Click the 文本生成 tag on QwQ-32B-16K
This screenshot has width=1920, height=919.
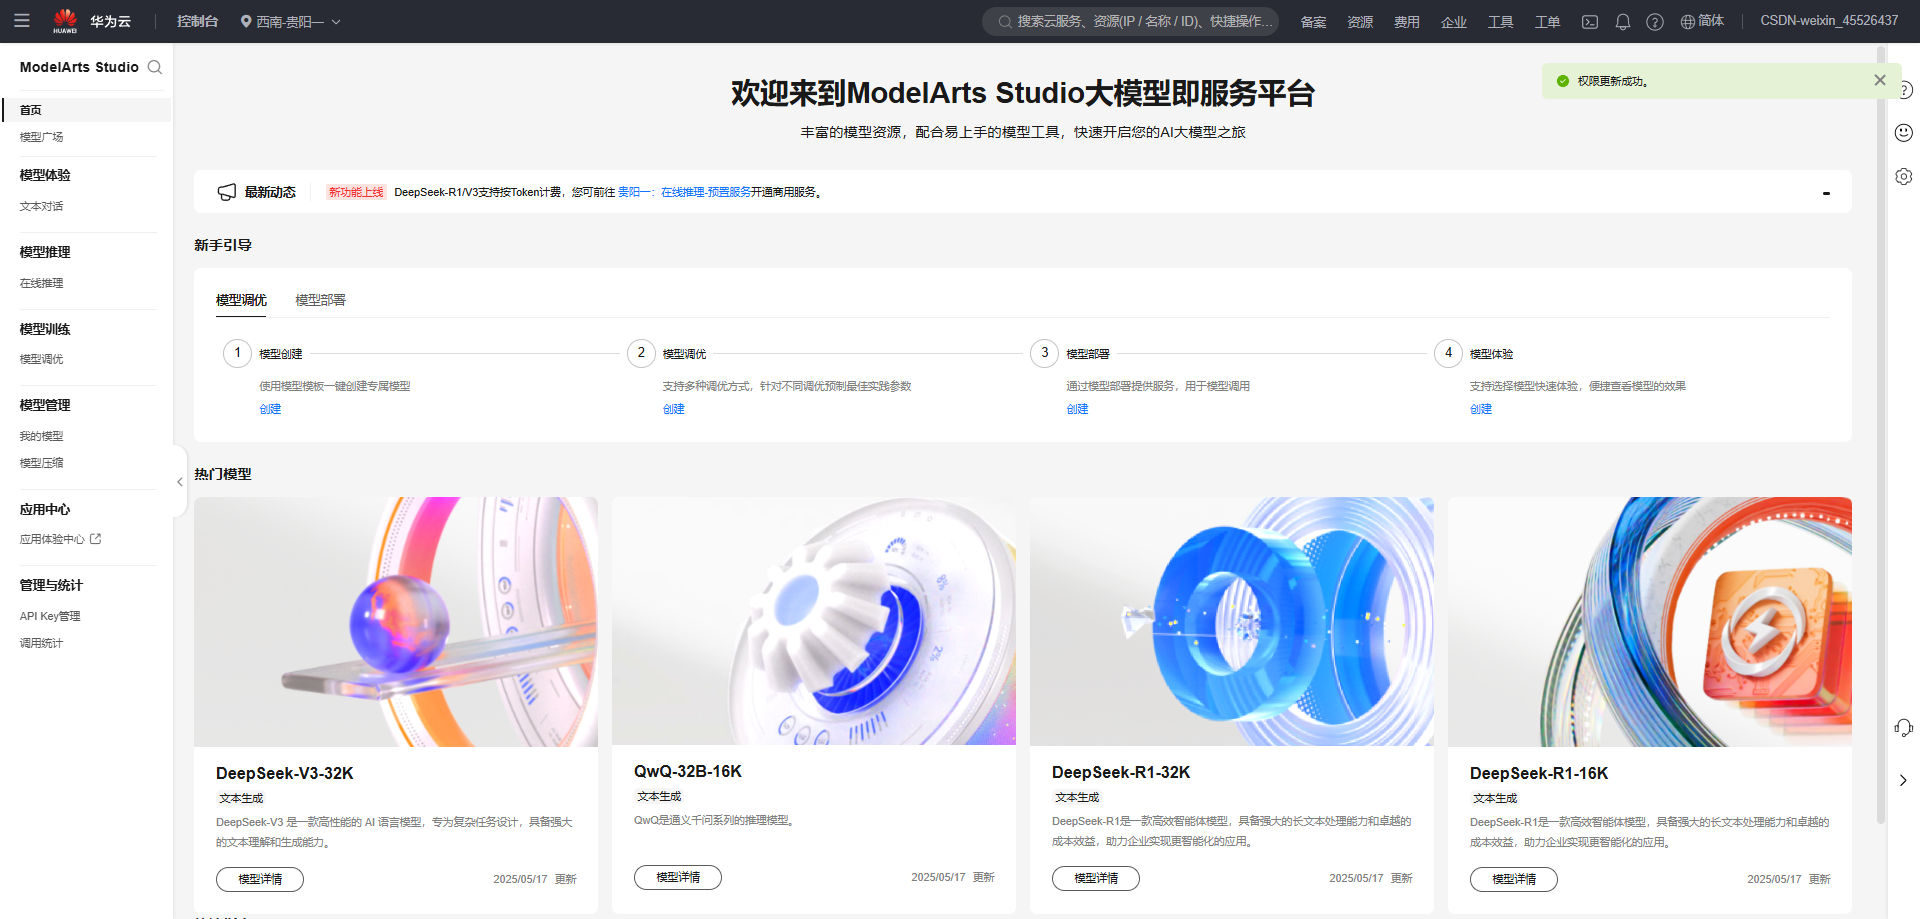pos(659,796)
